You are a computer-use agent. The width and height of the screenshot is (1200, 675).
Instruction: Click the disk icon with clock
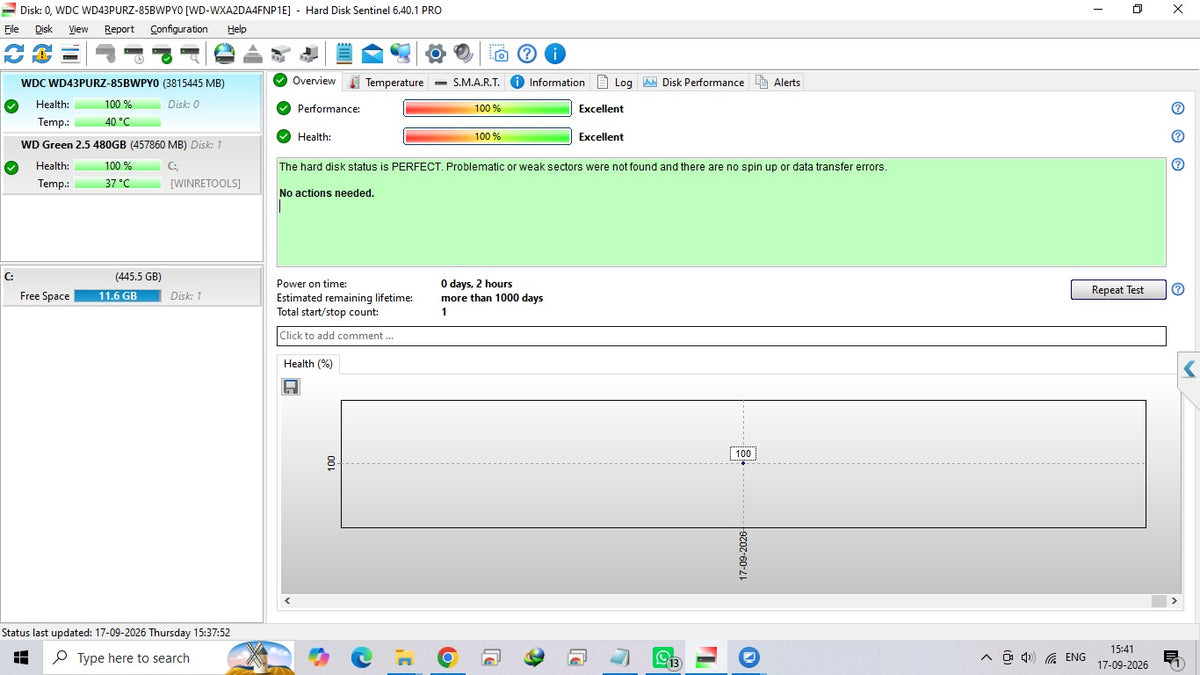[x=134, y=53]
